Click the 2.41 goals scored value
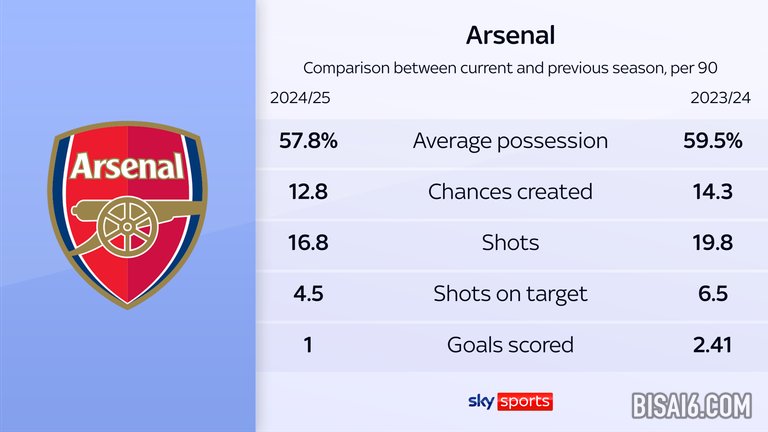 click(x=713, y=345)
